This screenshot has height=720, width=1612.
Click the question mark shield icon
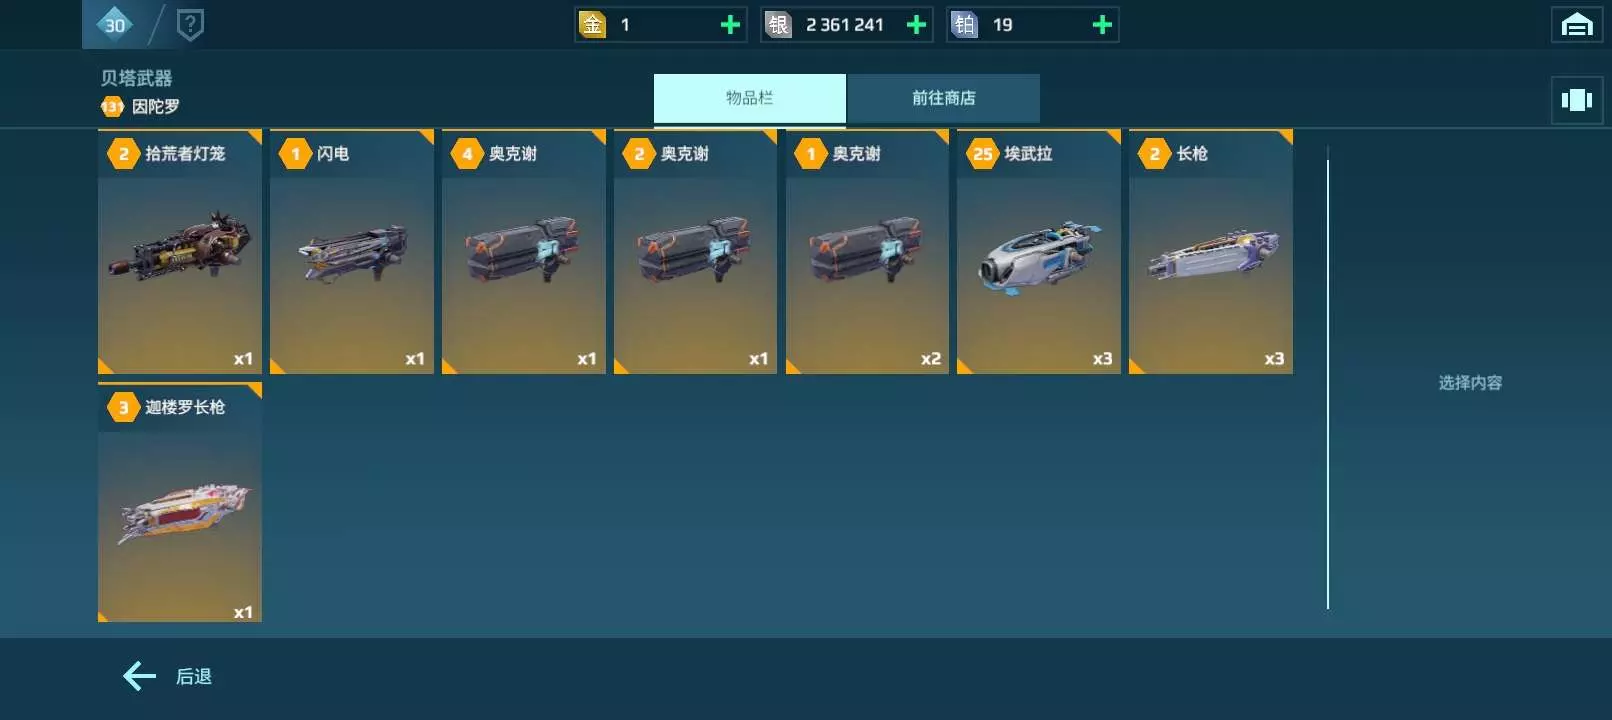pos(190,25)
